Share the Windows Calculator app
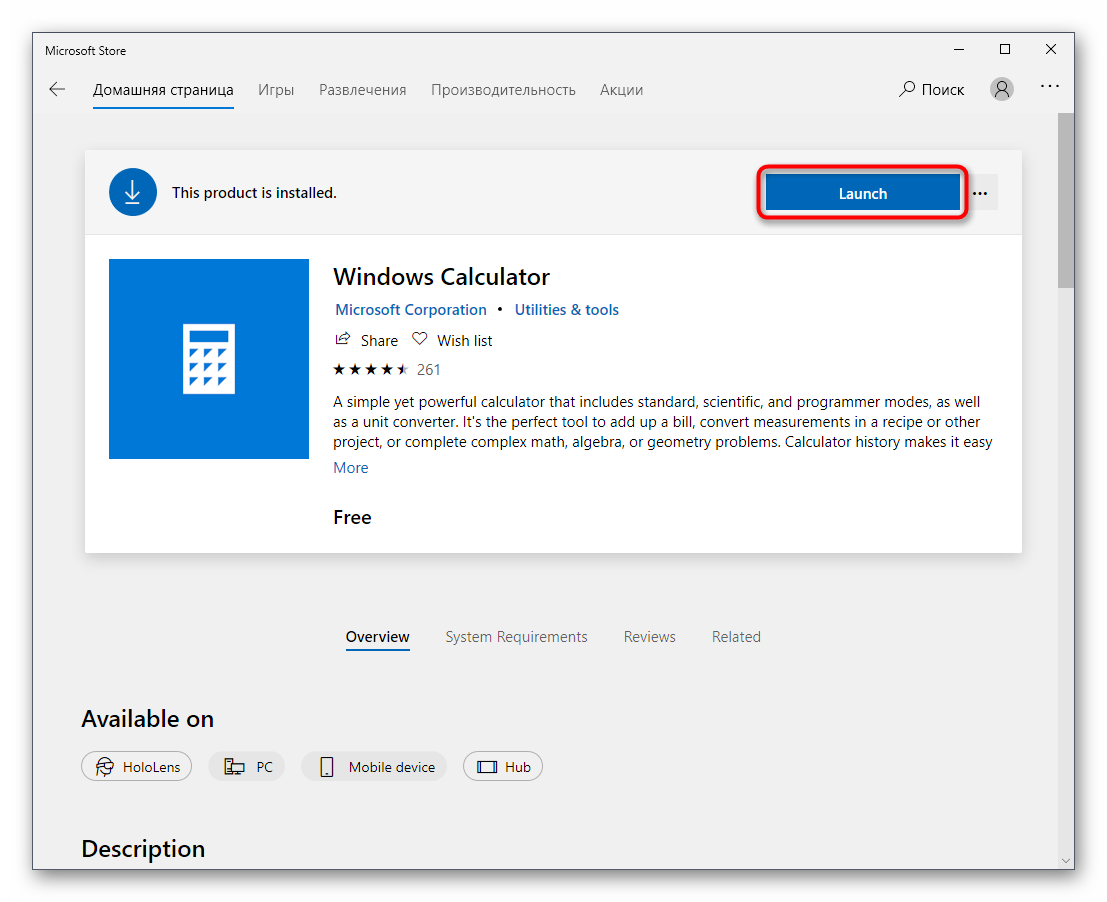Image resolution: width=1107 pixels, height=902 pixels. pos(366,340)
